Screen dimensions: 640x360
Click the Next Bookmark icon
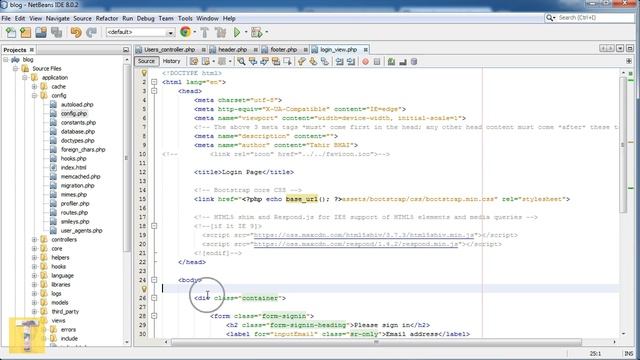click(313, 62)
